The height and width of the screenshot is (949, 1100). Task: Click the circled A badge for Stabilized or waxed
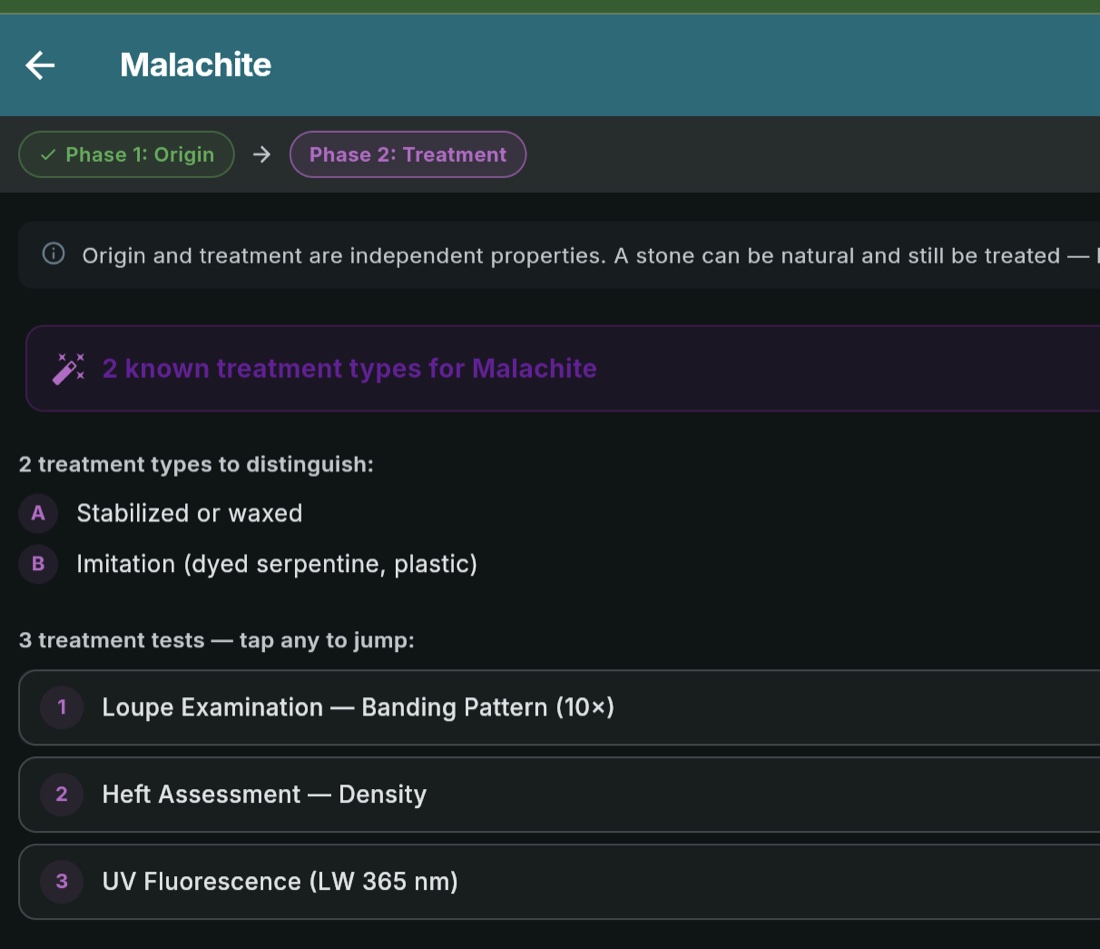[38, 513]
